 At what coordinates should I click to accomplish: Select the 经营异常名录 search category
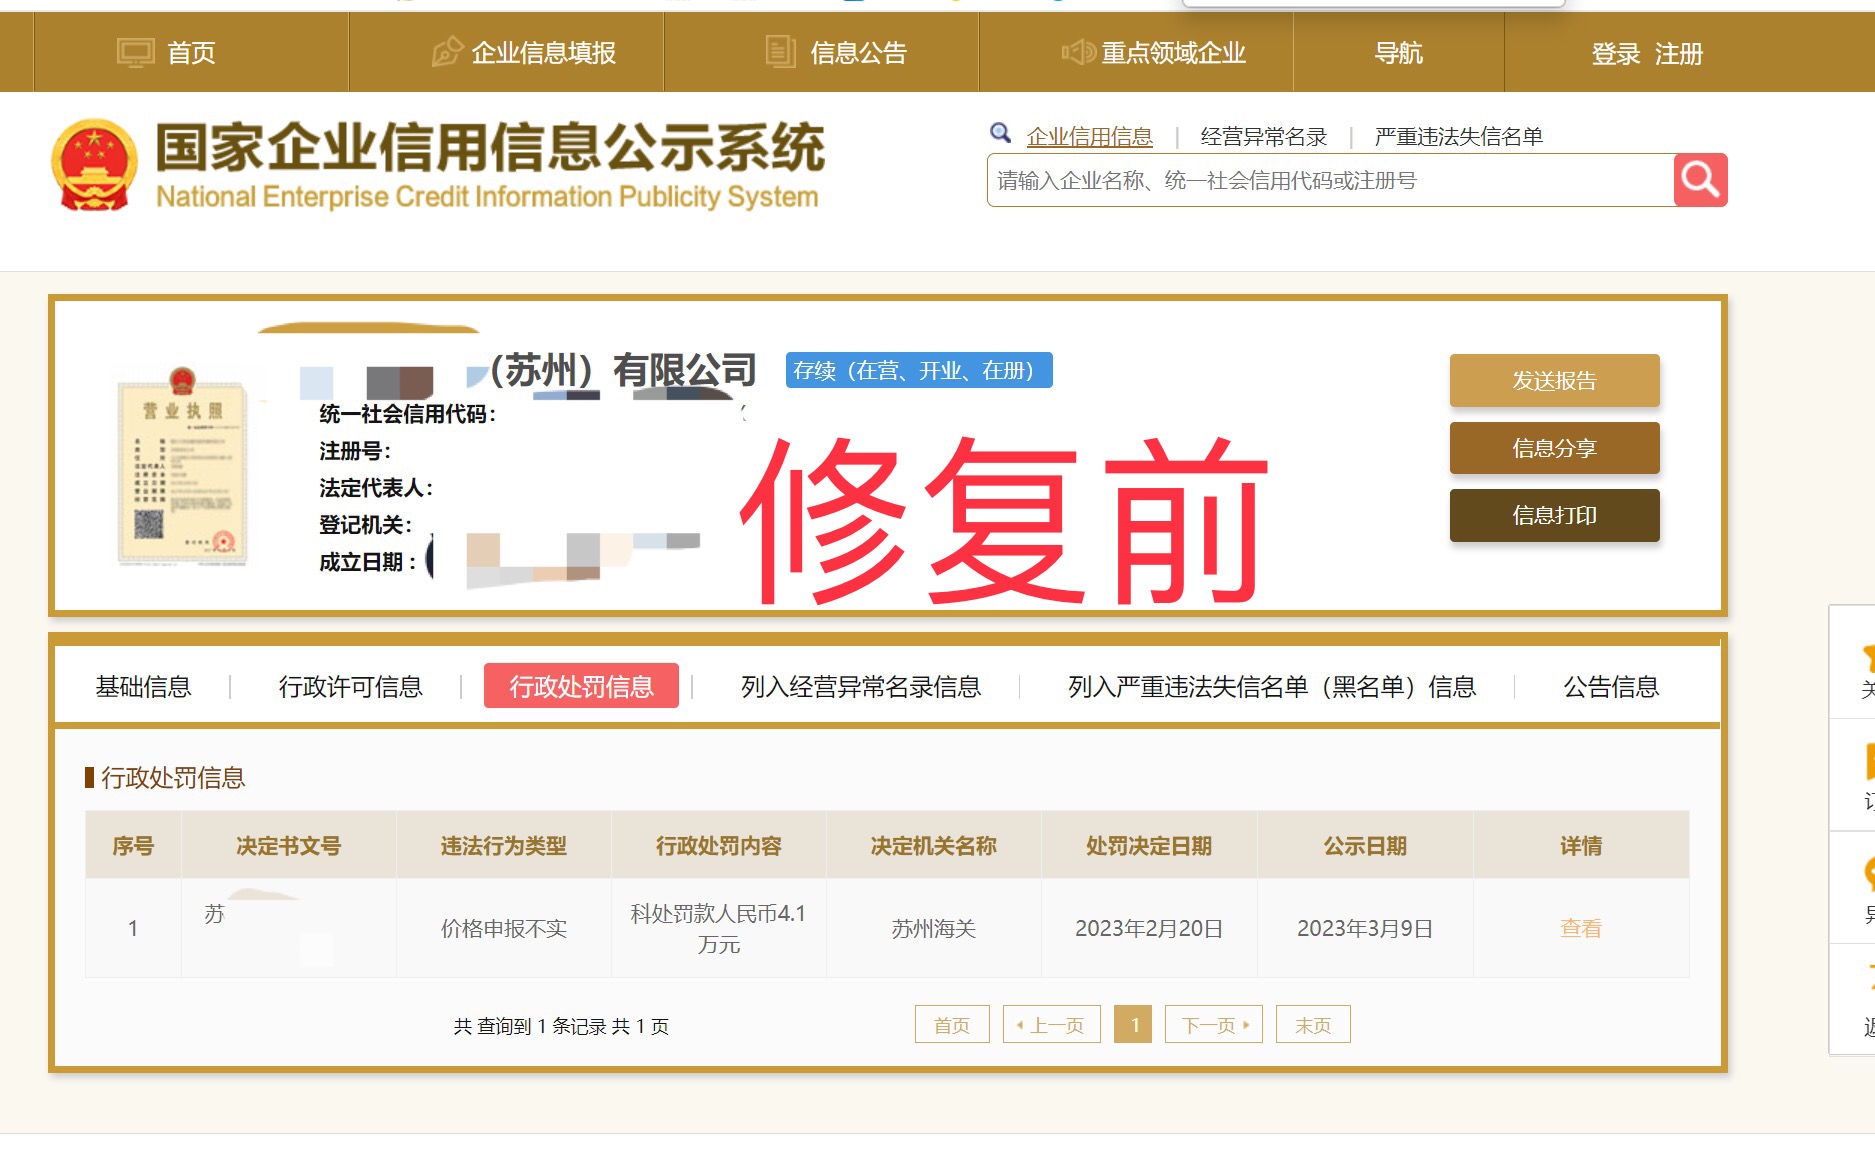(x=1263, y=135)
